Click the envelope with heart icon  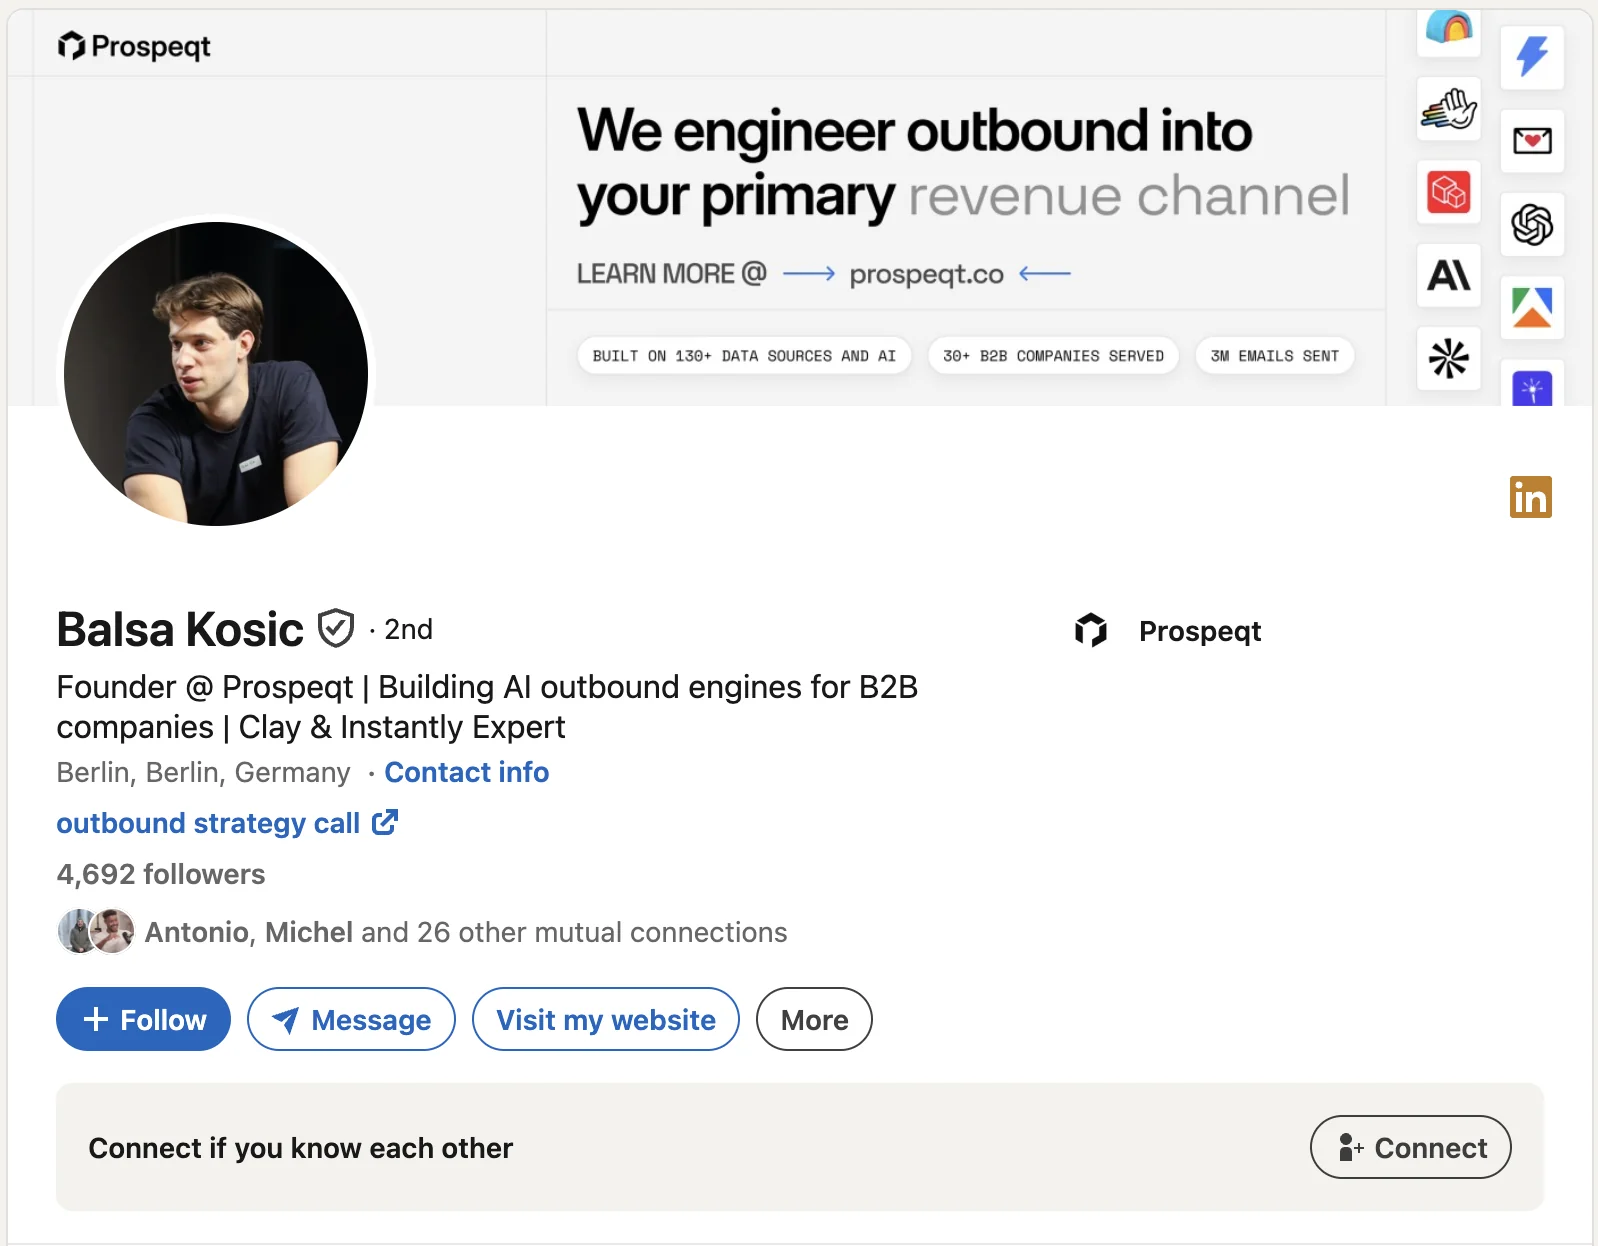pyautogui.click(x=1532, y=141)
